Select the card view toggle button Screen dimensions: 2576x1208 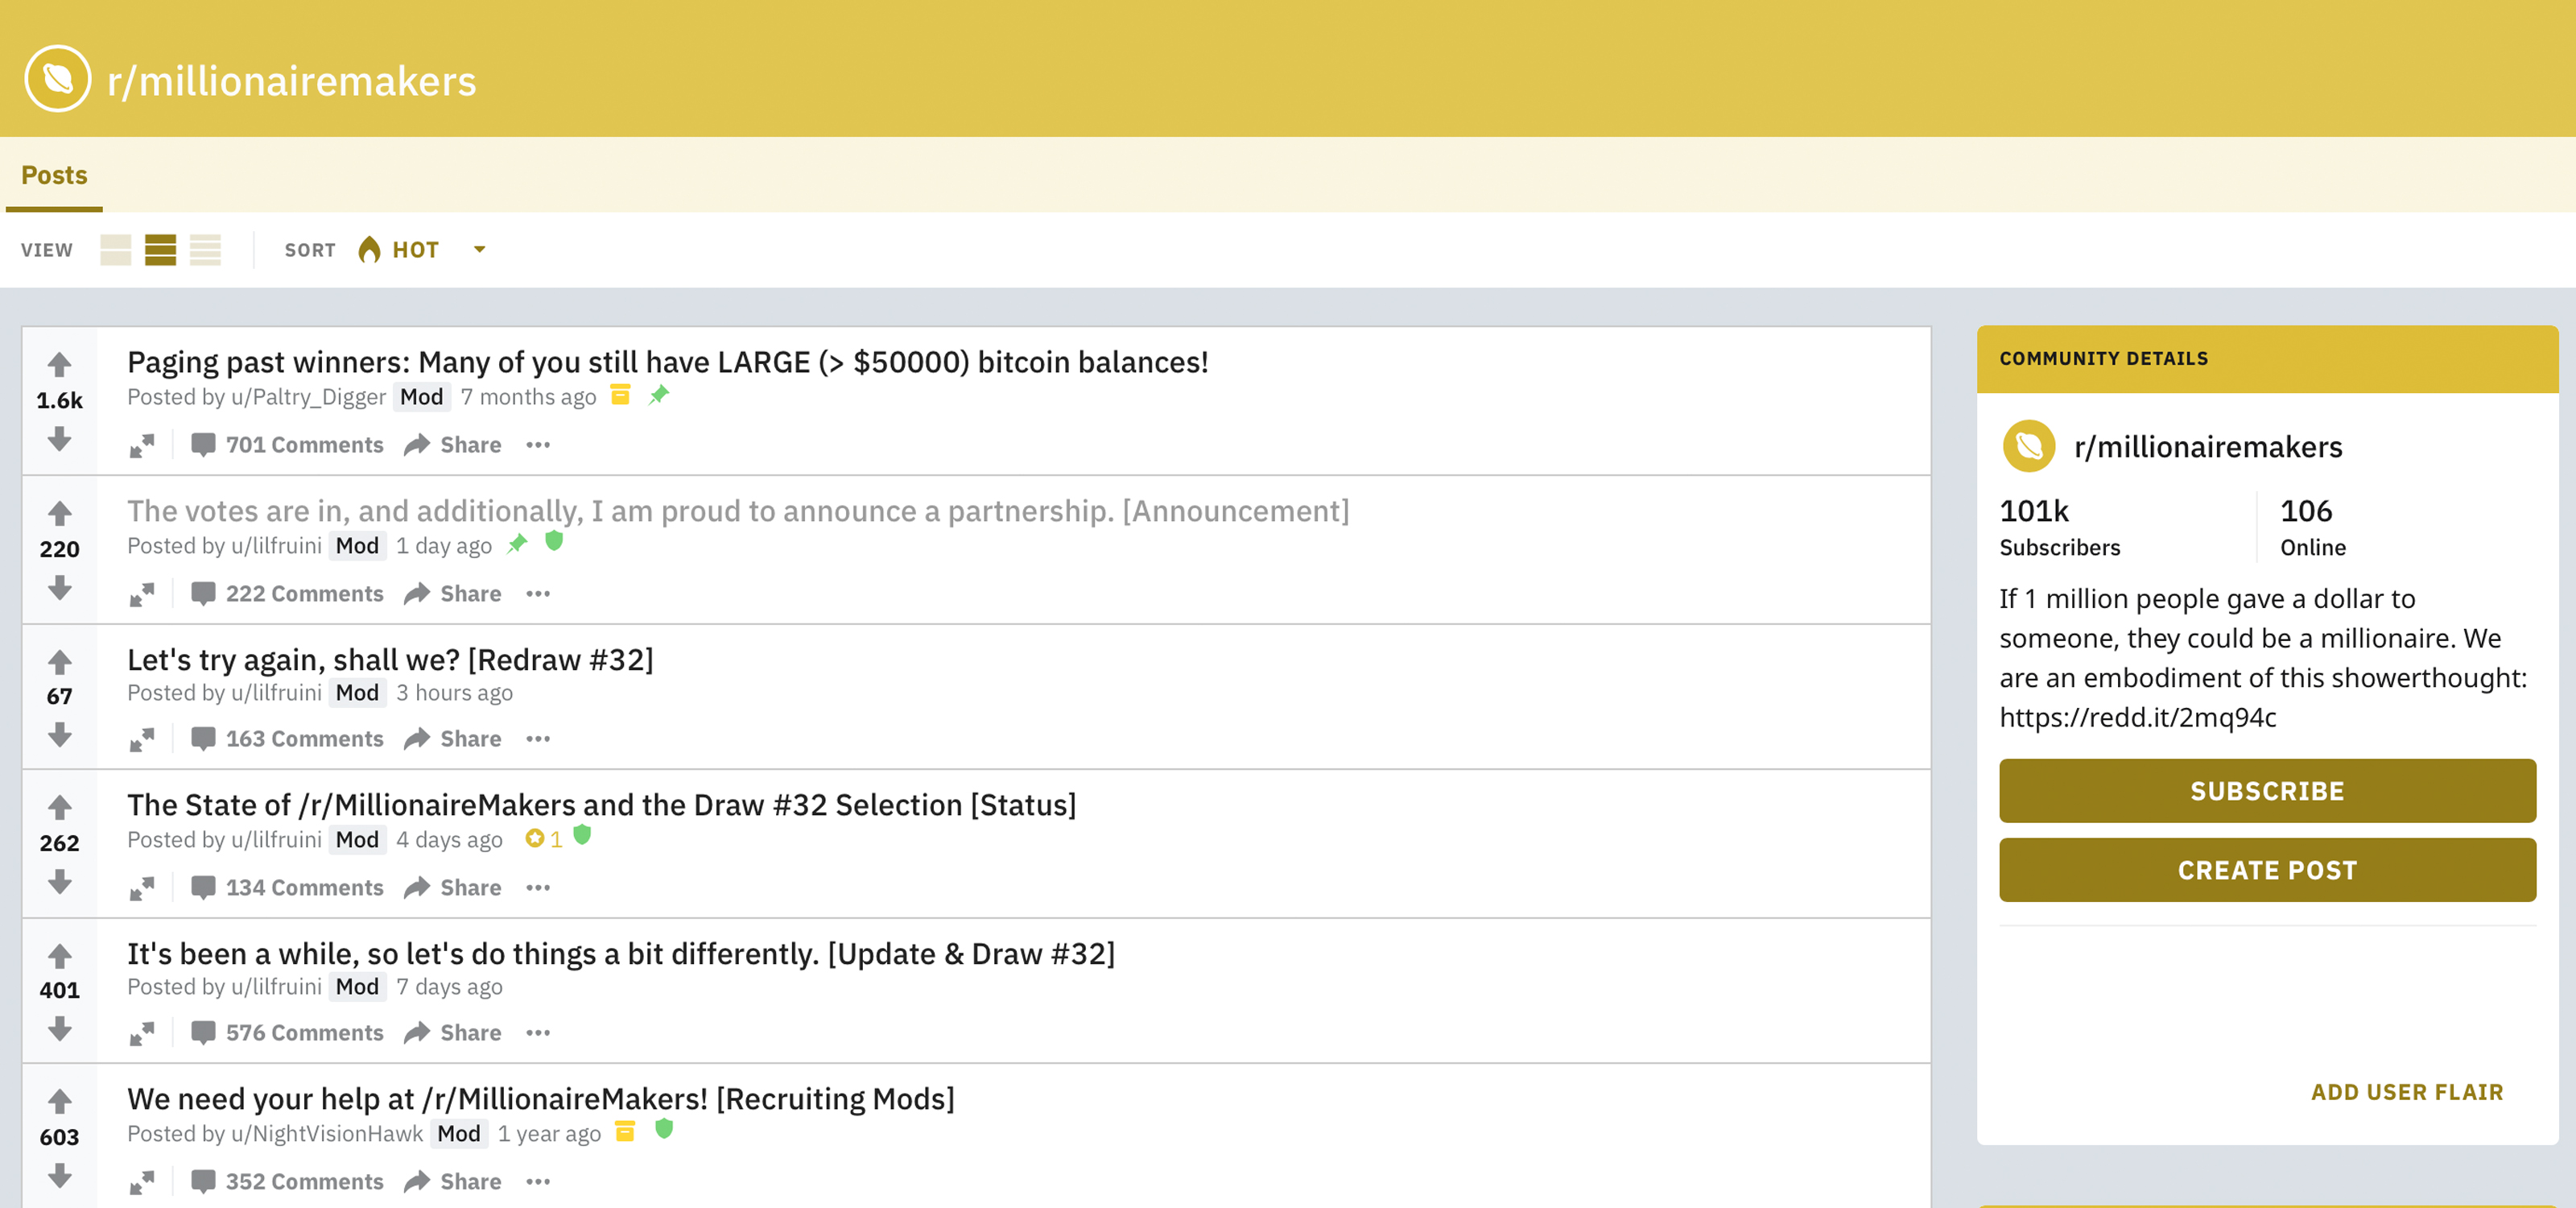point(114,250)
